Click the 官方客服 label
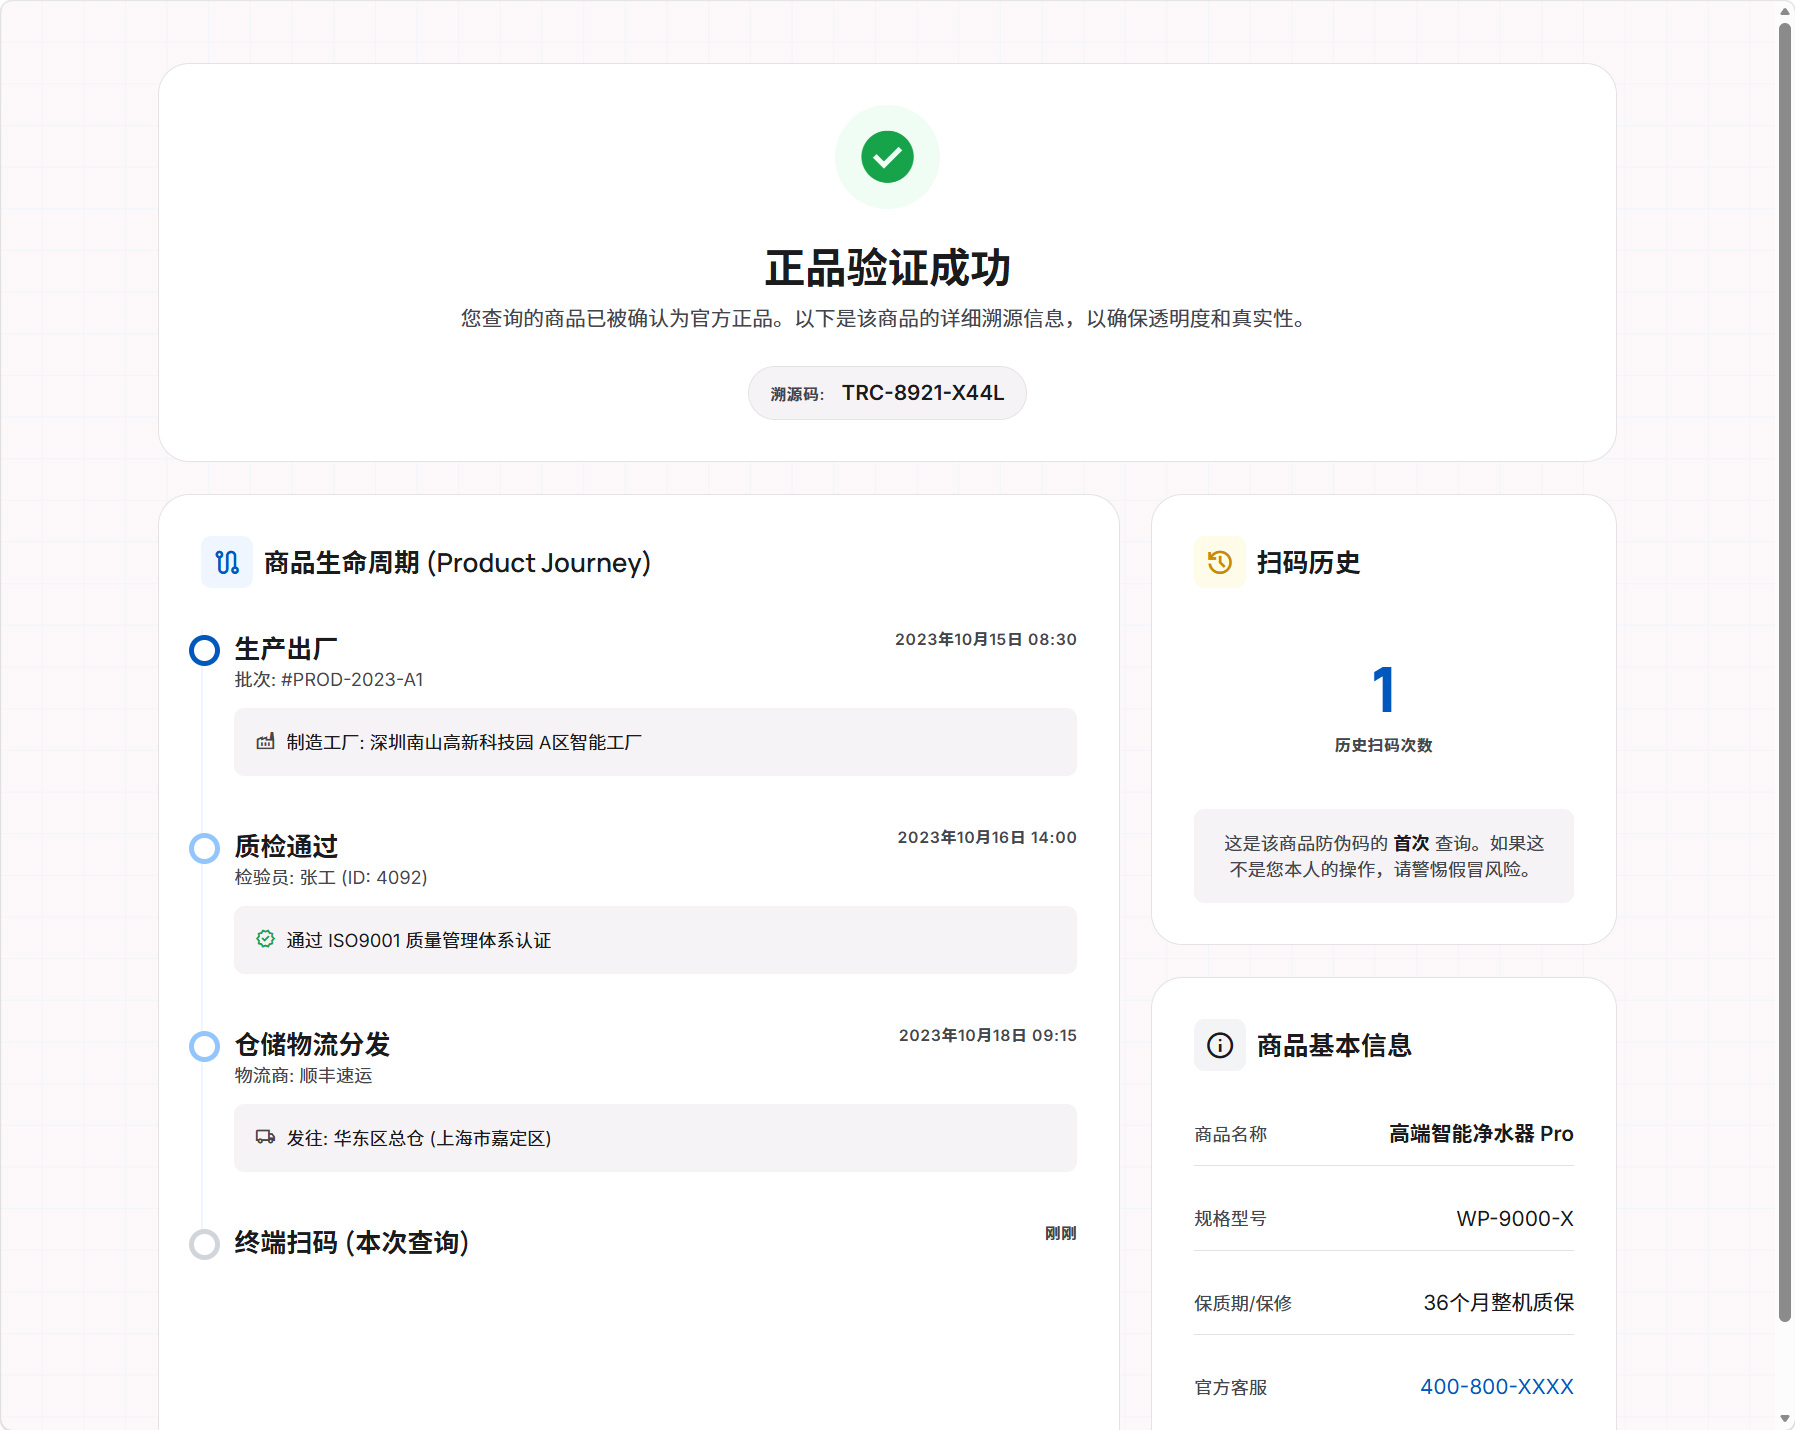1795x1430 pixels. coord(1231,1388)
